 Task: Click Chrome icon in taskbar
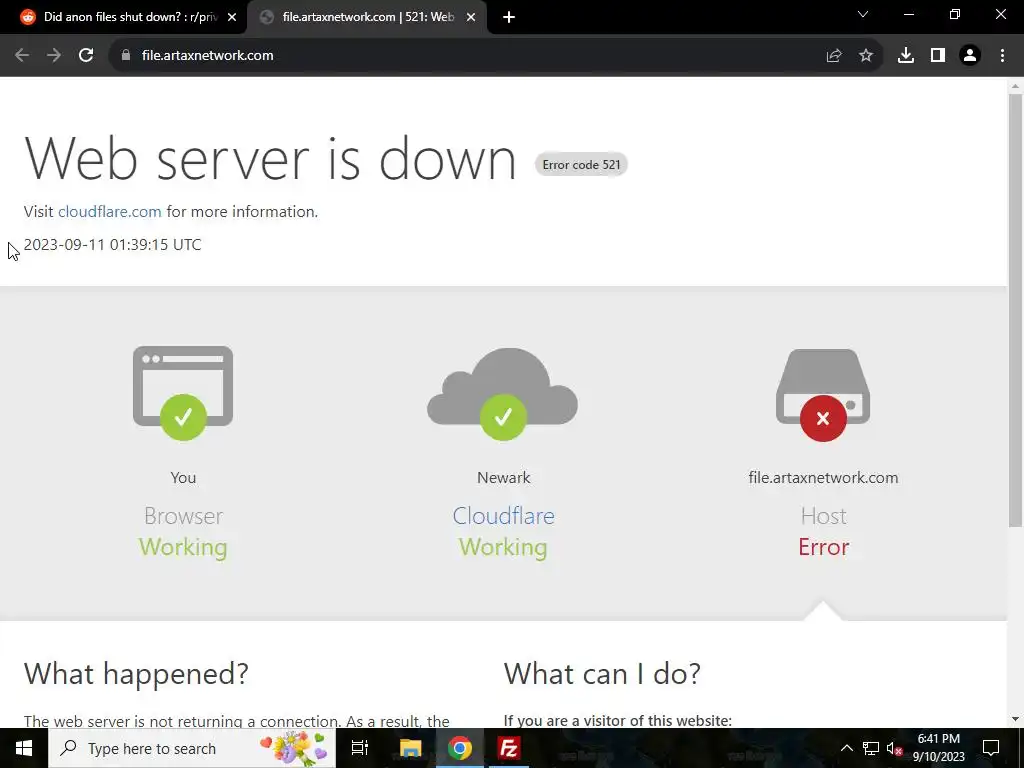click(x=460, y=748)
